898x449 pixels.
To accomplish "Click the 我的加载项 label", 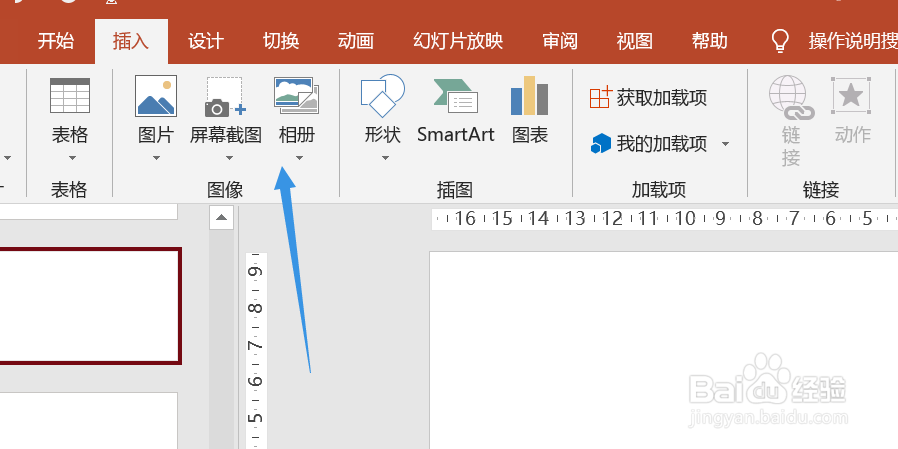I will click(661, 144).
